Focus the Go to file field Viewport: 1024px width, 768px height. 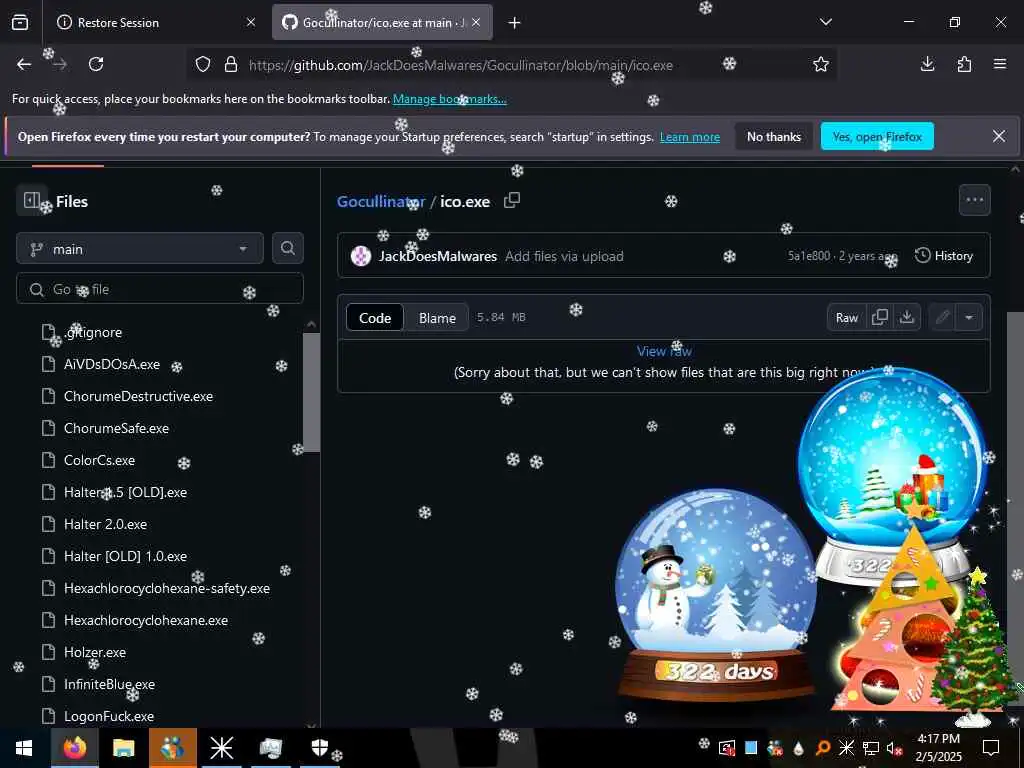pos(160,289)
